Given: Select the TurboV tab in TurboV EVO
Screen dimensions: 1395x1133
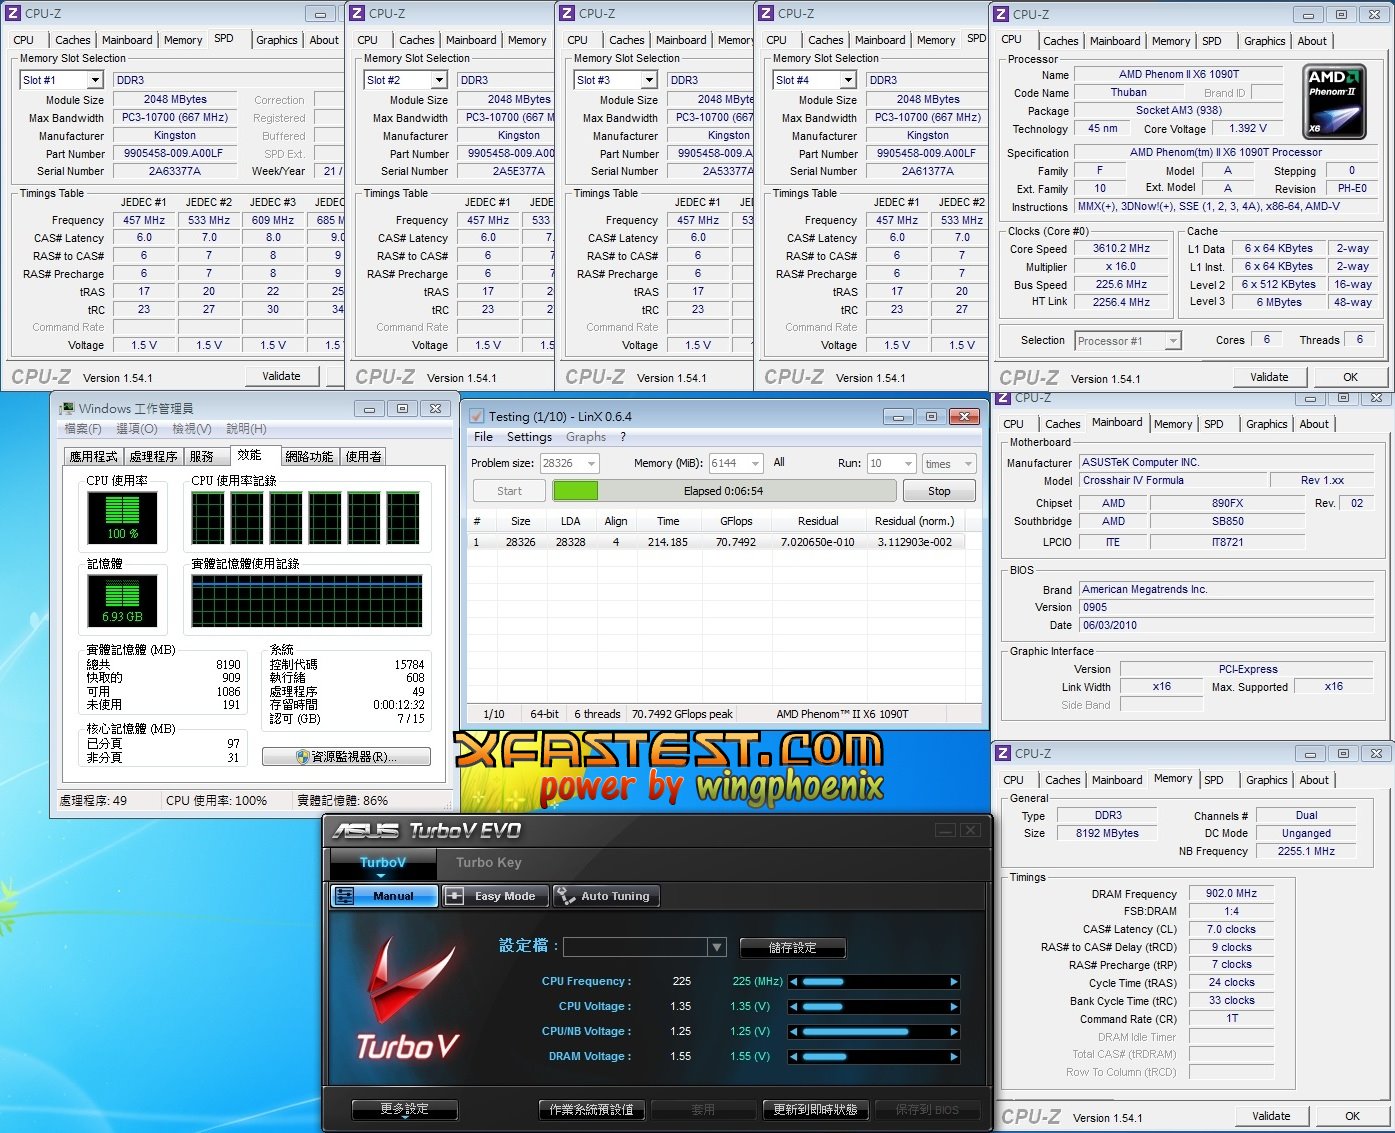Looking at the screenshot, I should click(x=383, y=862).
